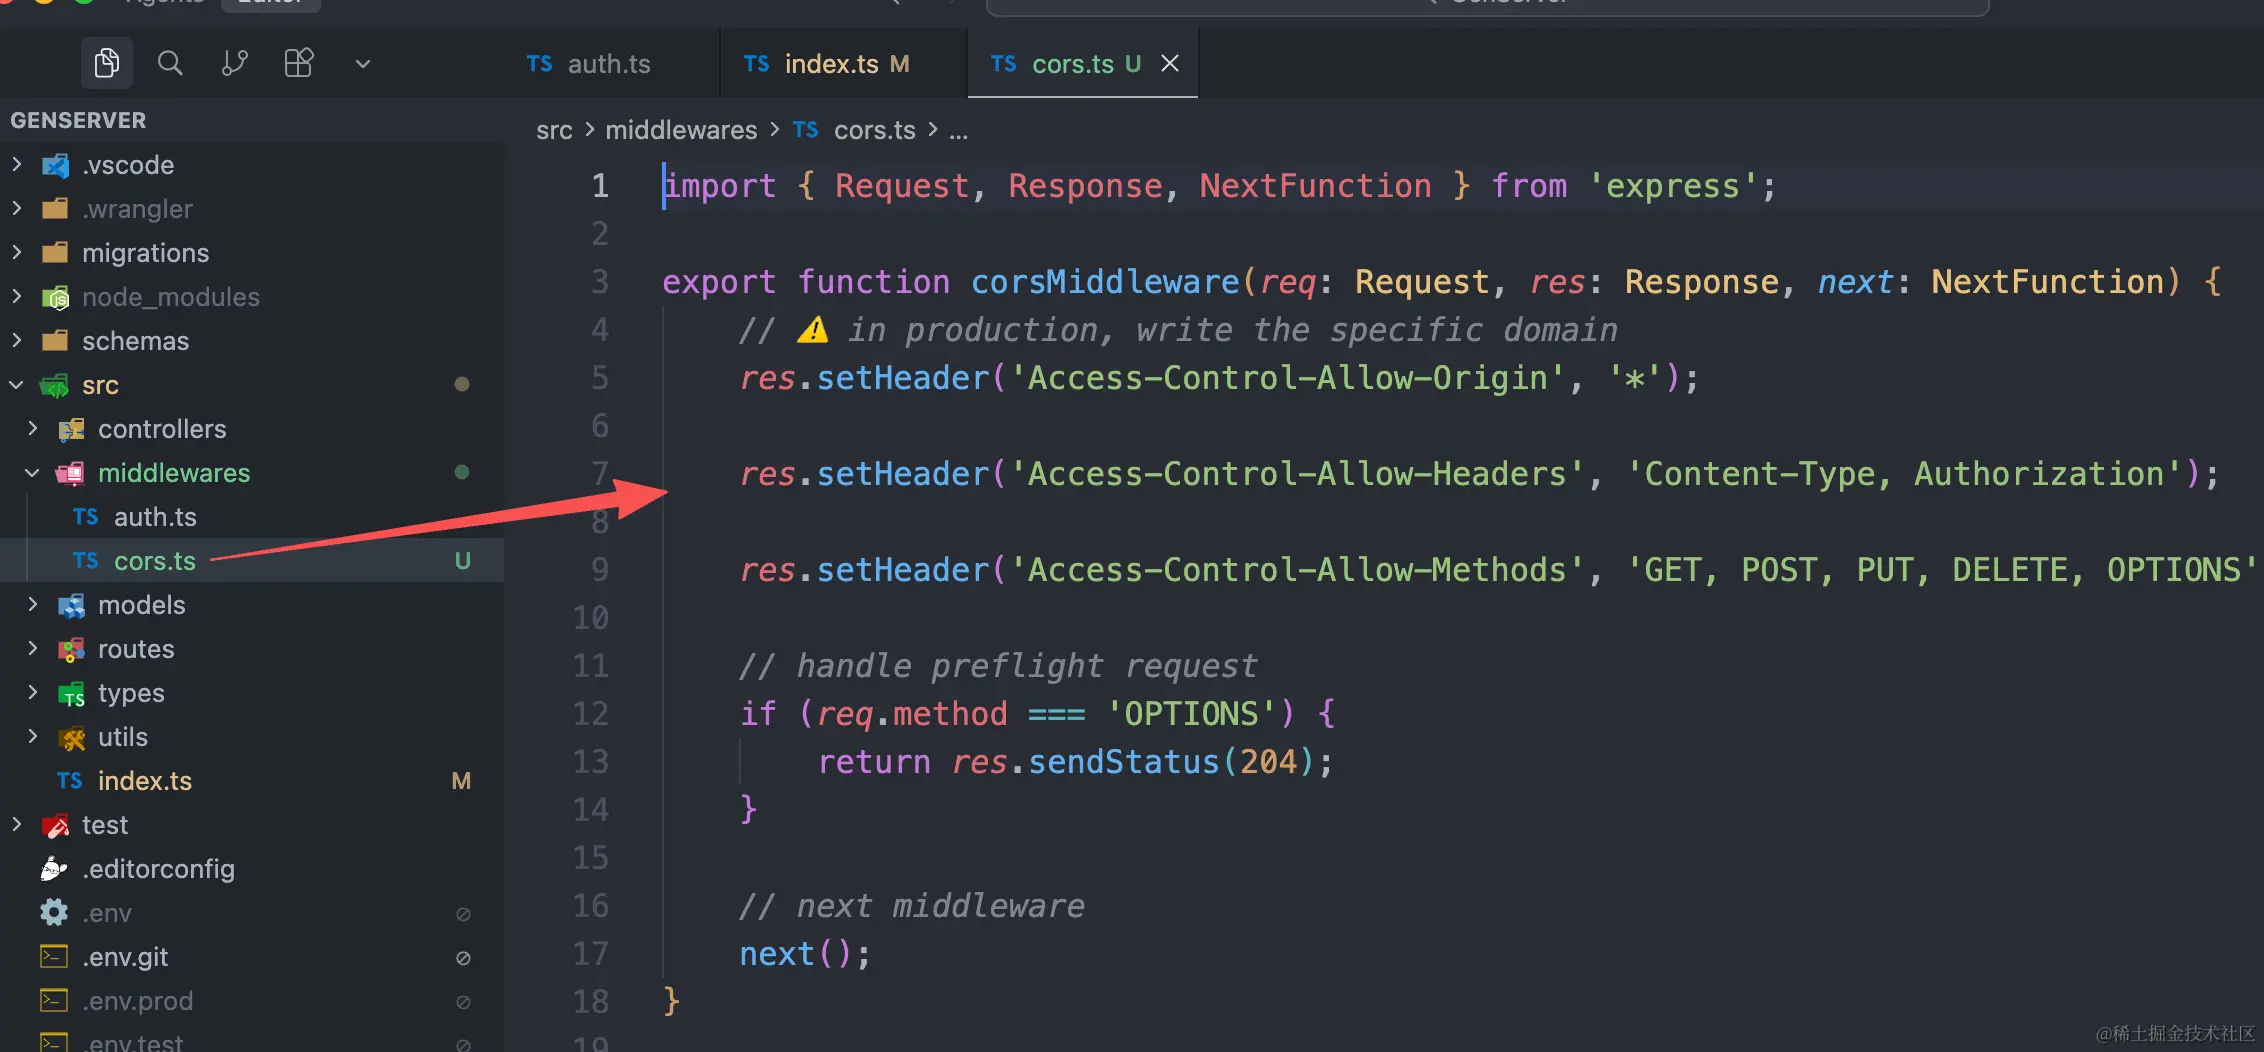Click the .env gear file icon
The width and height of the screenshot is (2264, 1052).
tap(54, 913)
